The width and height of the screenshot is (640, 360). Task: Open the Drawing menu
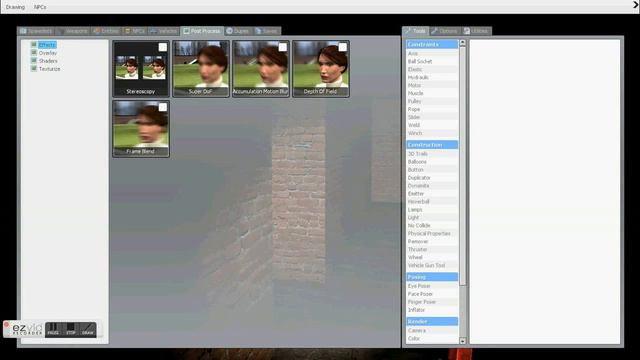click(x=15, y=7)
